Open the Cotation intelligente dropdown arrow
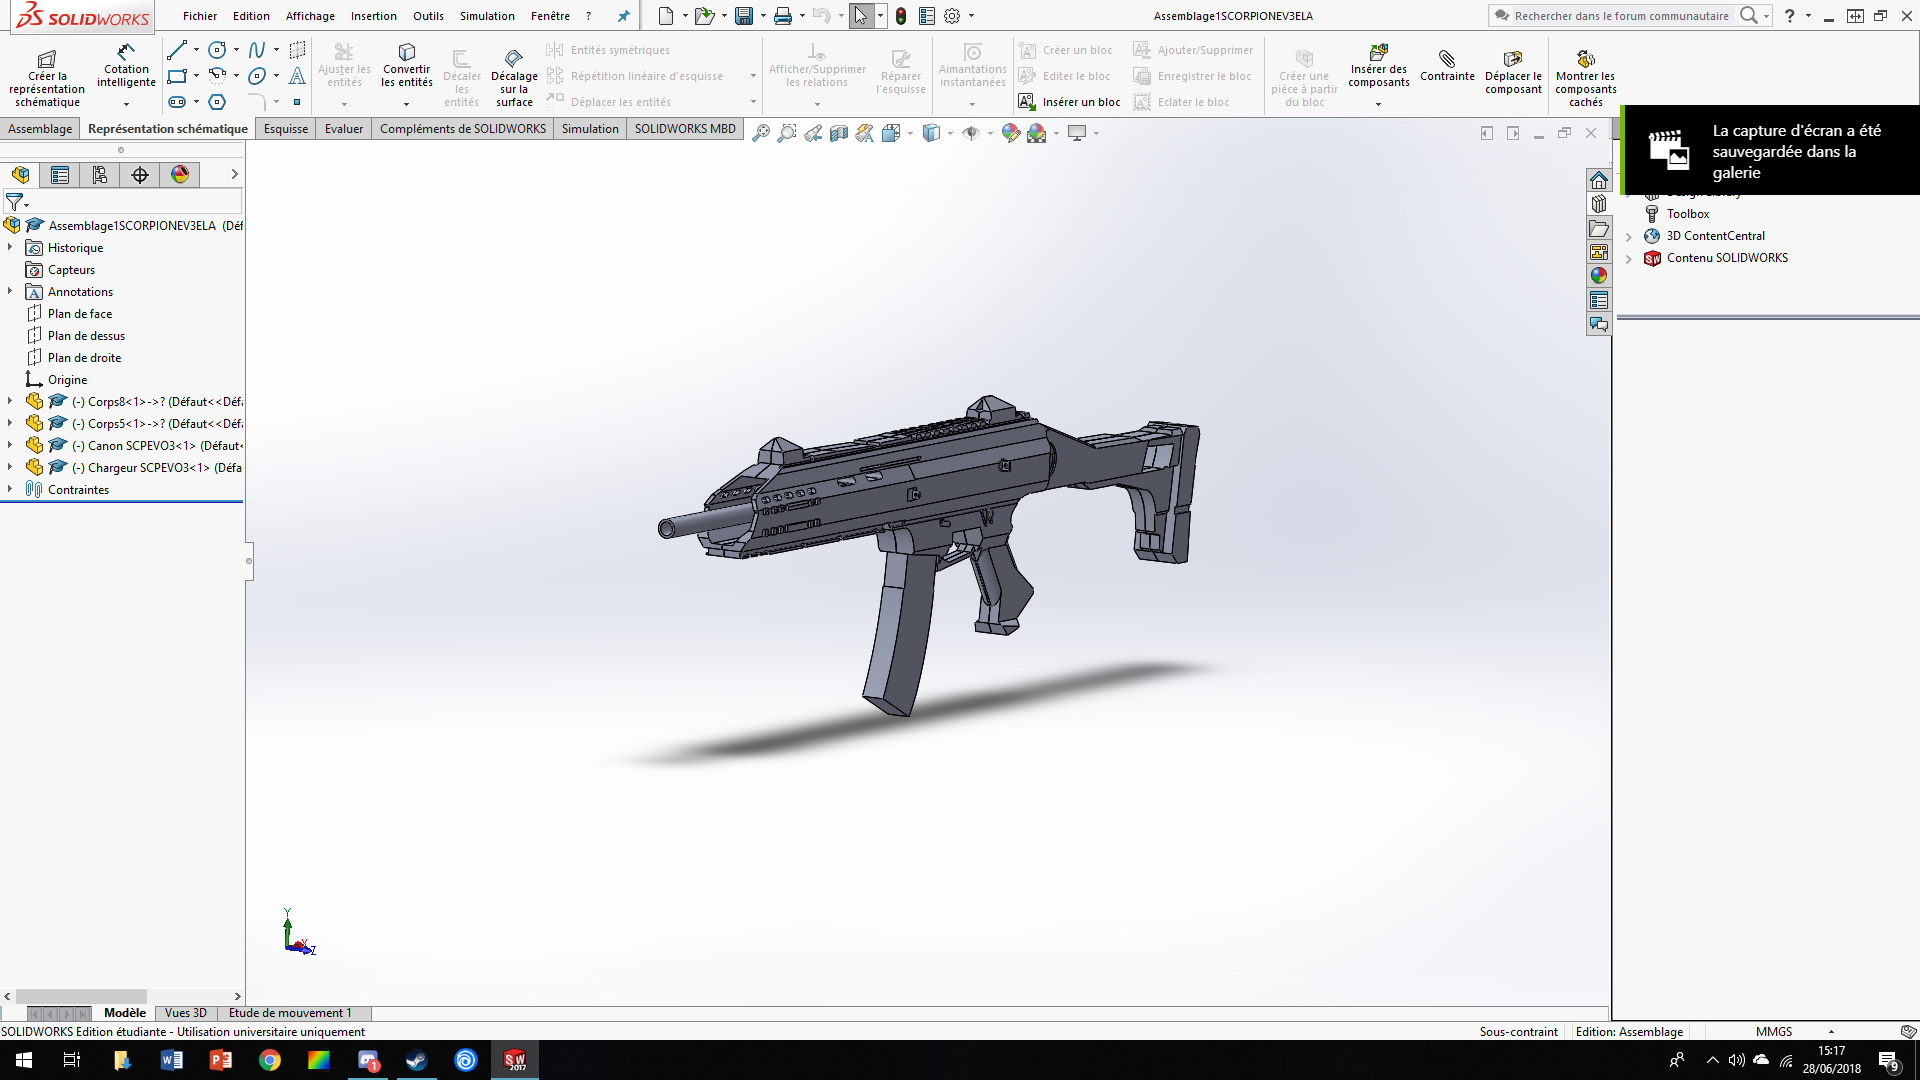The width and height of the screenshot is (1920, 1080). coord(126,104)
